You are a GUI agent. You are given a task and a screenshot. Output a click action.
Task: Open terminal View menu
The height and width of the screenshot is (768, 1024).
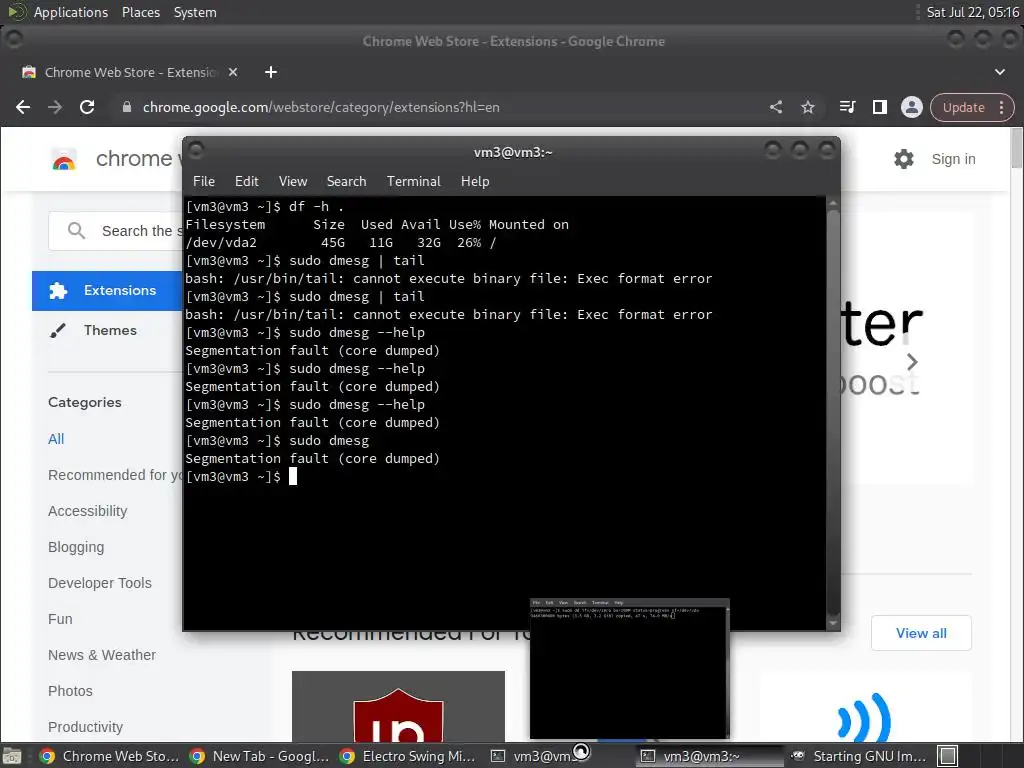coord(293,181)
